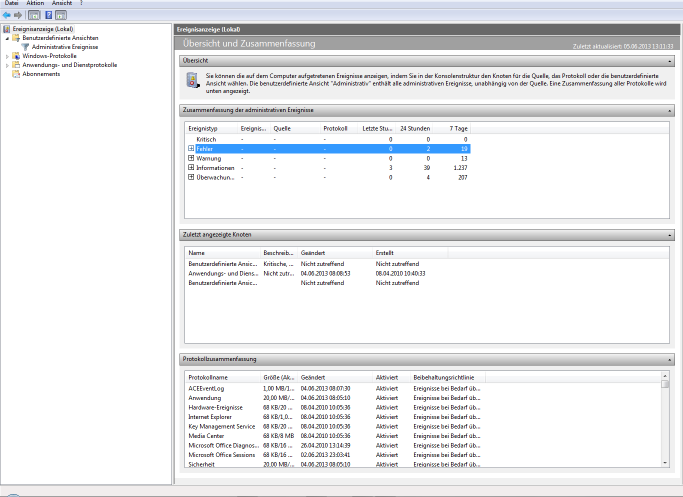Sort by the Beibehaltungsrichtlinie column header
This screenshot has height=497, width=683.
pyautogui.click(x=448, y=378)
